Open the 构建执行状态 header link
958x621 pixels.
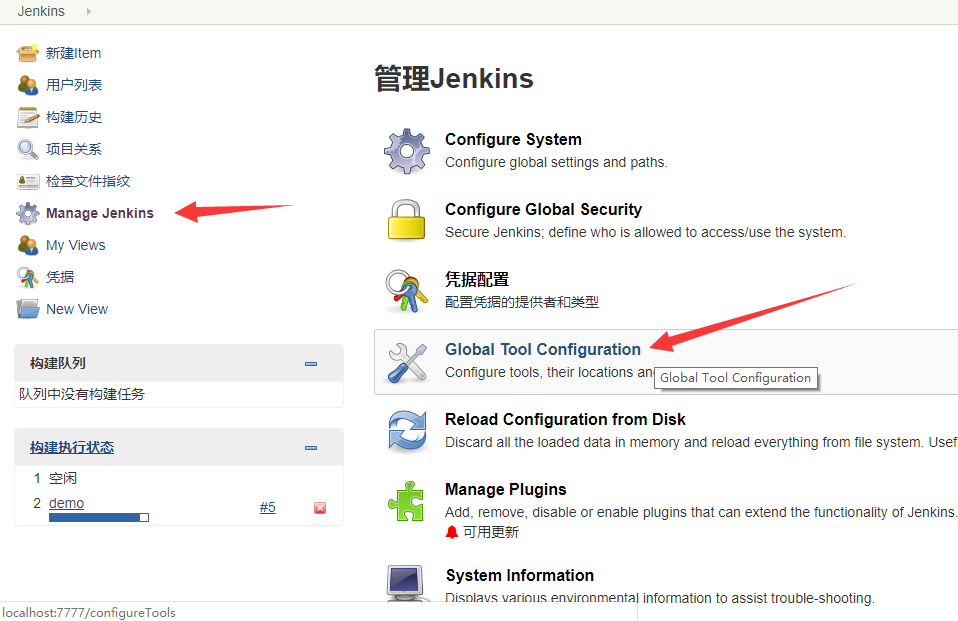72,447
